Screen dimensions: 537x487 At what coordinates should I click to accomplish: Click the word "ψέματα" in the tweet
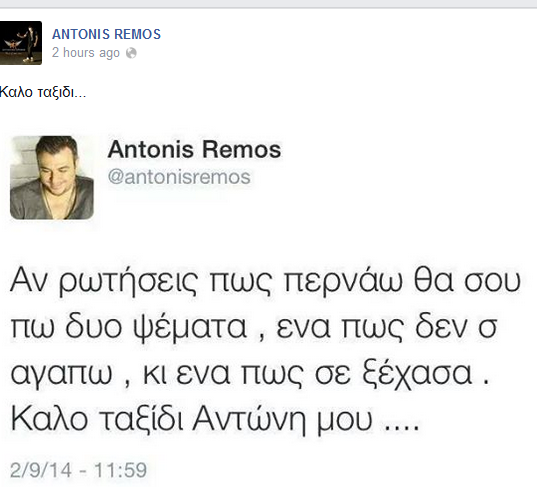tap(190, 328)
